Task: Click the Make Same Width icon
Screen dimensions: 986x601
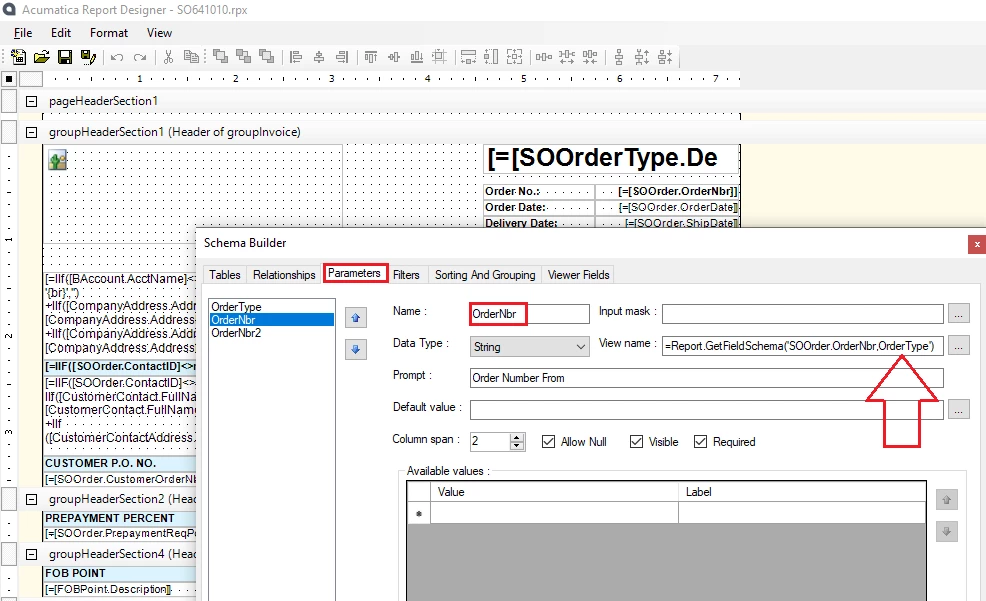Action: 468,57
